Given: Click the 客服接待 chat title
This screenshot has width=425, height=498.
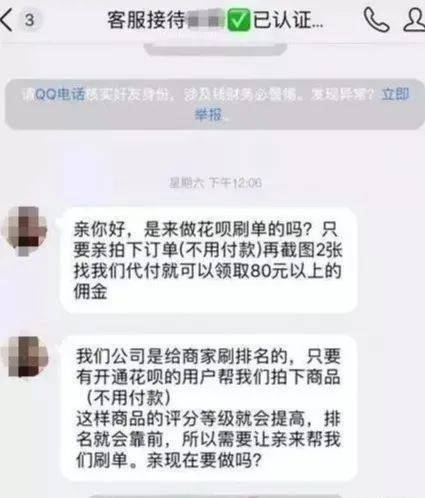Looking at the screenshot, I should pos(146,20).
